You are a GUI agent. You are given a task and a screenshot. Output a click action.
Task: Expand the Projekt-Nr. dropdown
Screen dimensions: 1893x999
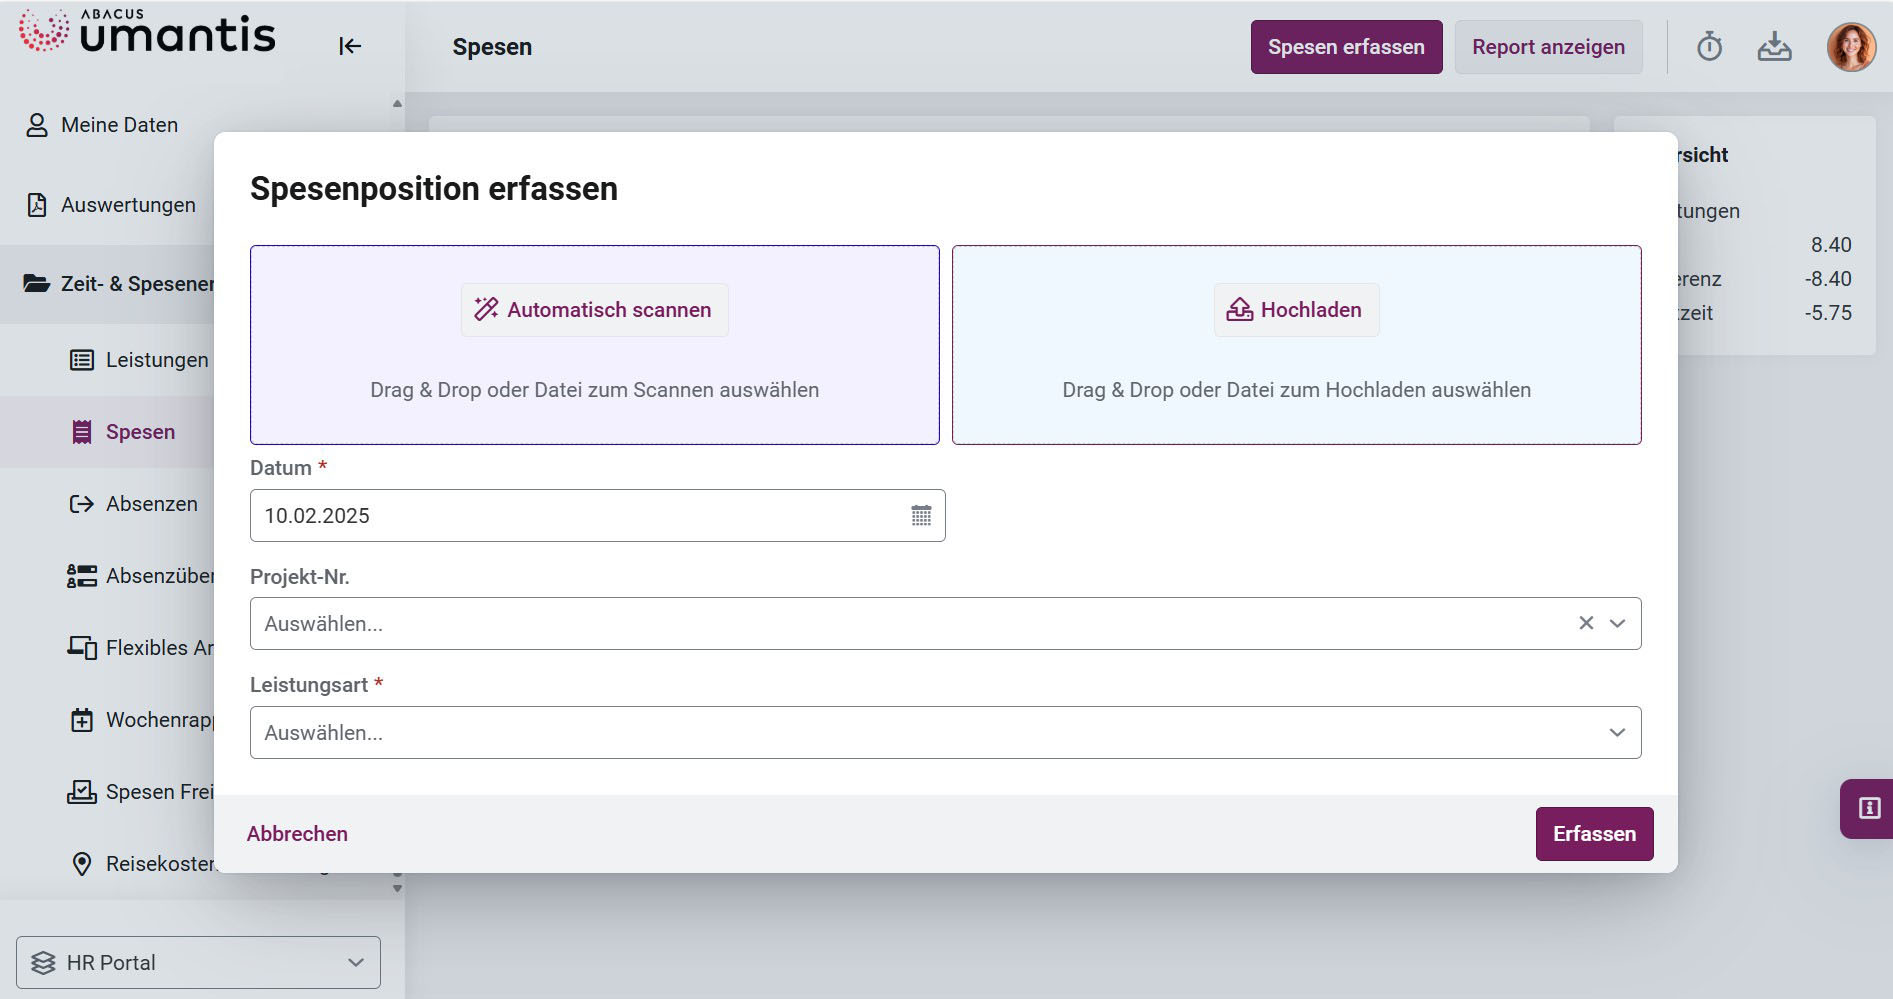(x=1617, y=623)
